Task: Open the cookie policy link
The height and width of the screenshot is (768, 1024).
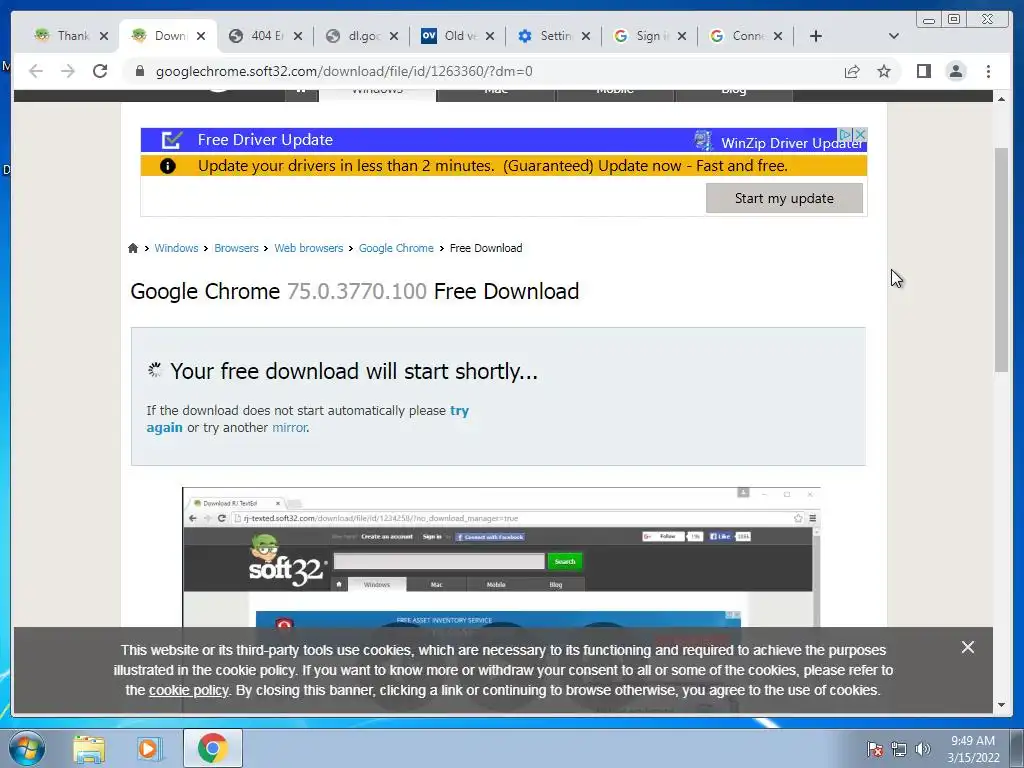Action: (x=189, y=690)
